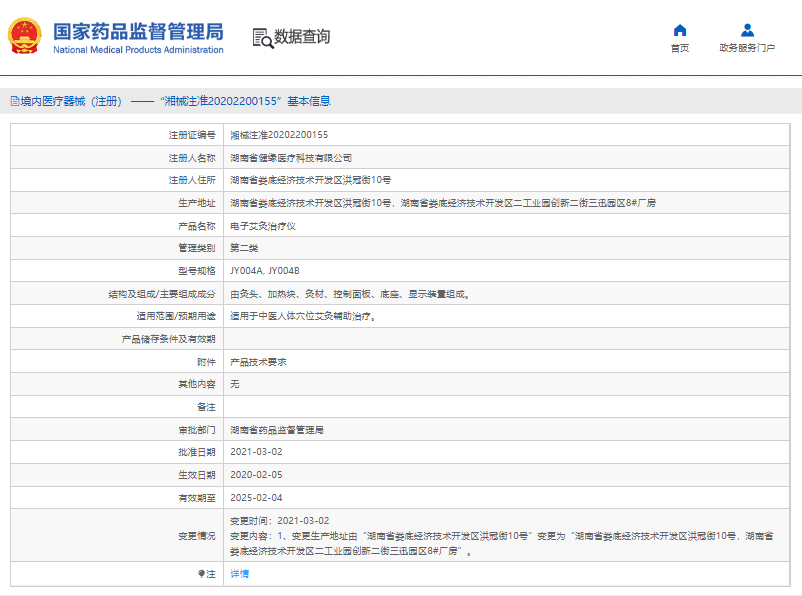This screenshot has width=802, height=596.
Task: Click 适用范围/预期用途 label
Action: click(x=176, y=316)
